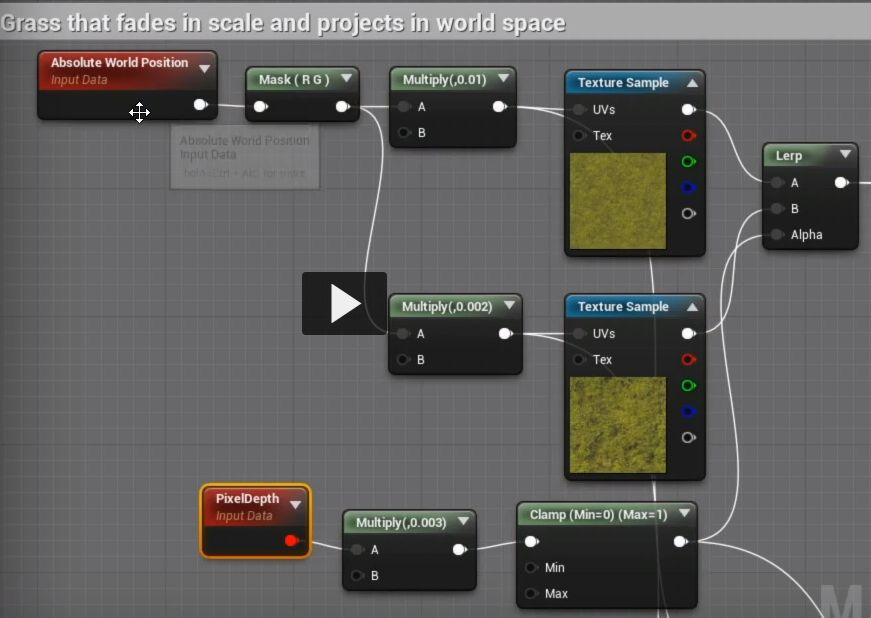Click the Mask (R G) input pin
Image resolution: width=871 pixels, height=618 pixels.
tap(261, 106)
